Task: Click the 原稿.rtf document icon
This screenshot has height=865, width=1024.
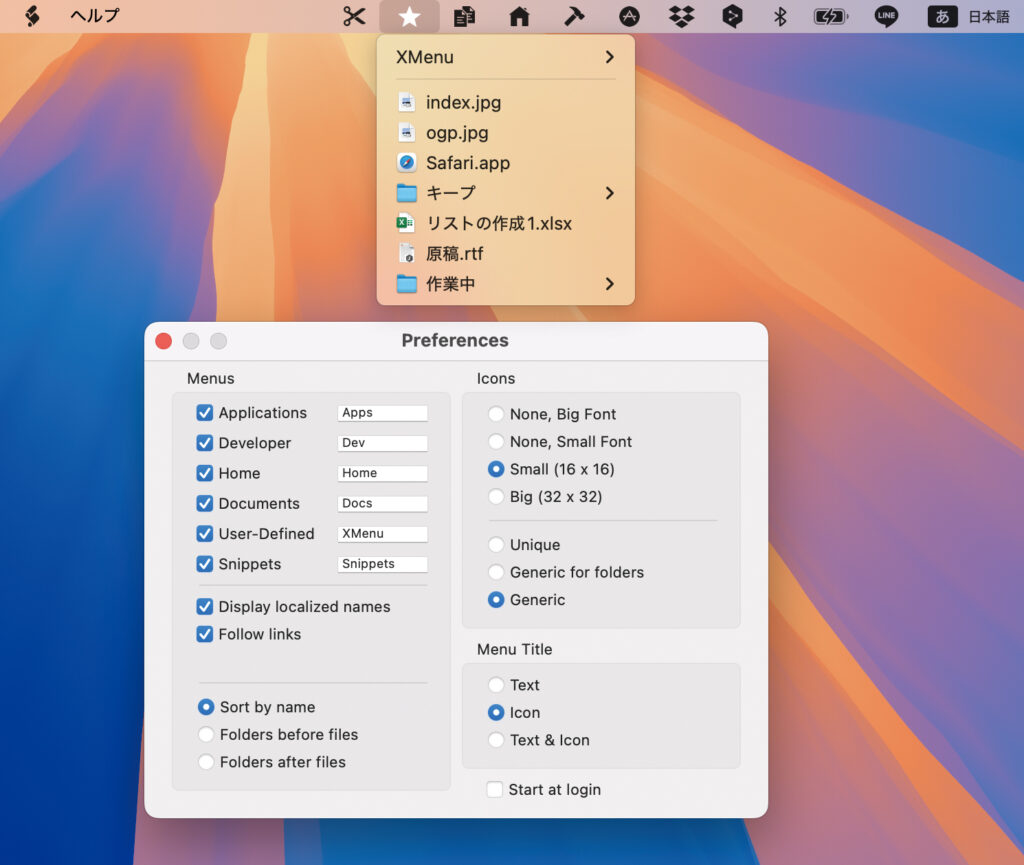Action: 406,253
